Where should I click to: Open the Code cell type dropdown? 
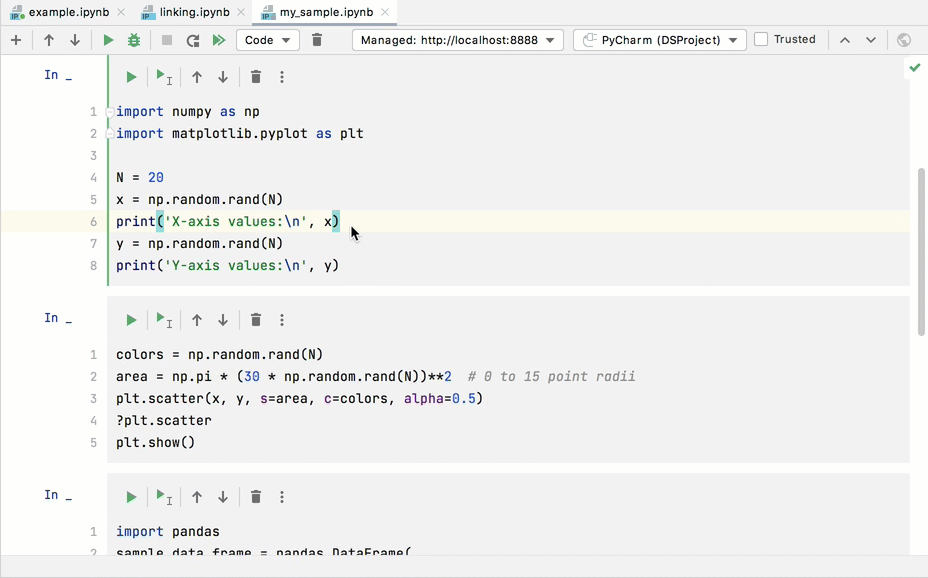pos(266,39)
